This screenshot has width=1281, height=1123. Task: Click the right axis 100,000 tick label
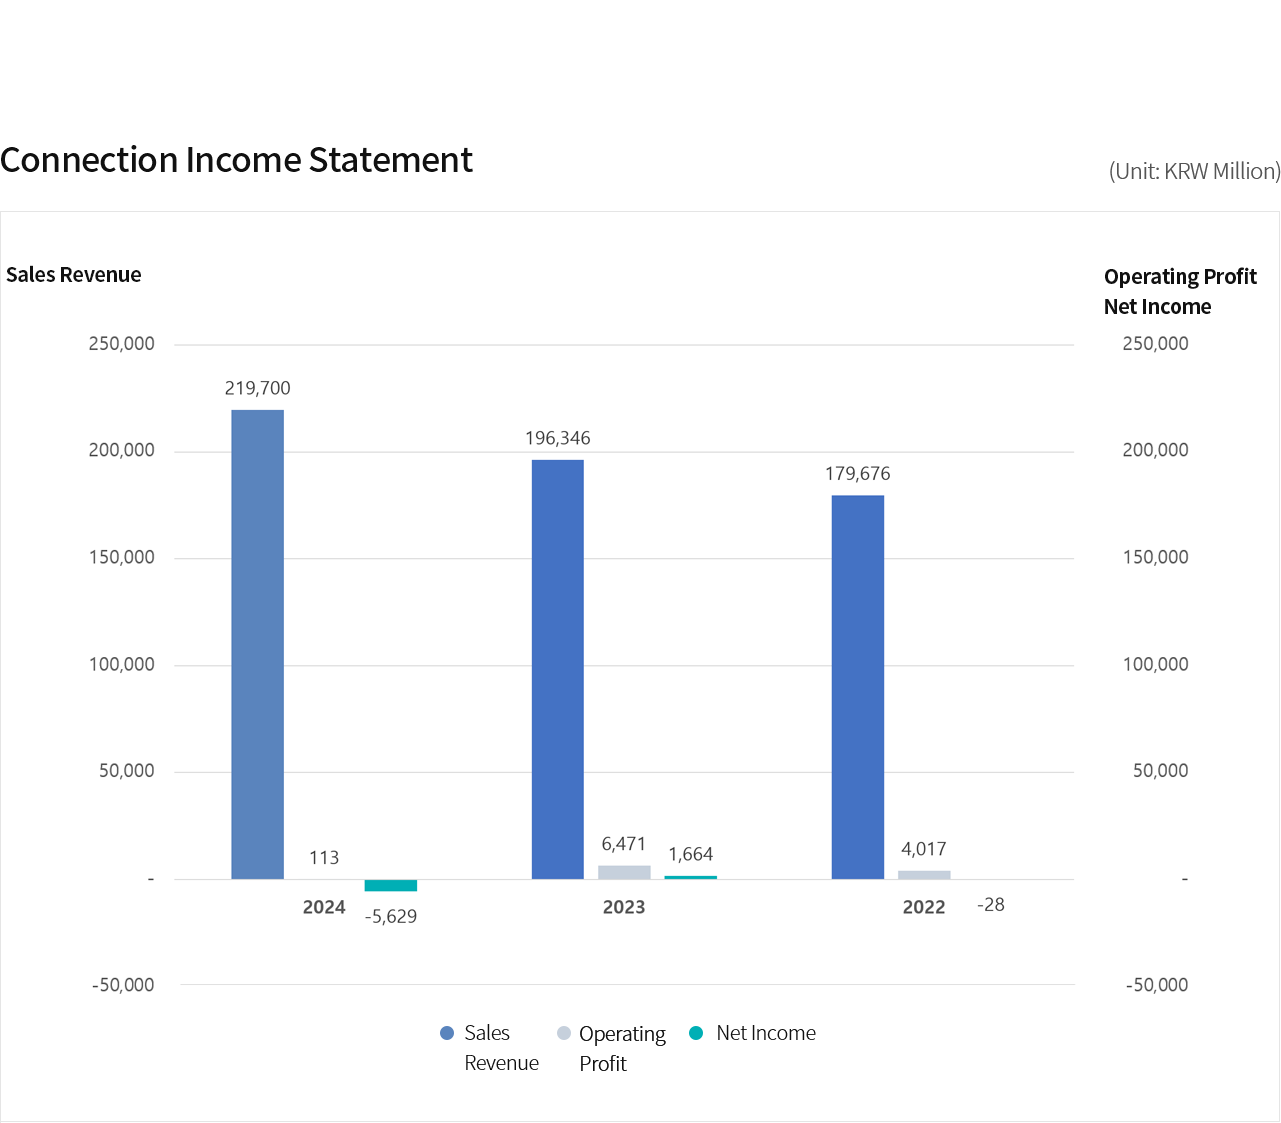(x=1156, y=664)
